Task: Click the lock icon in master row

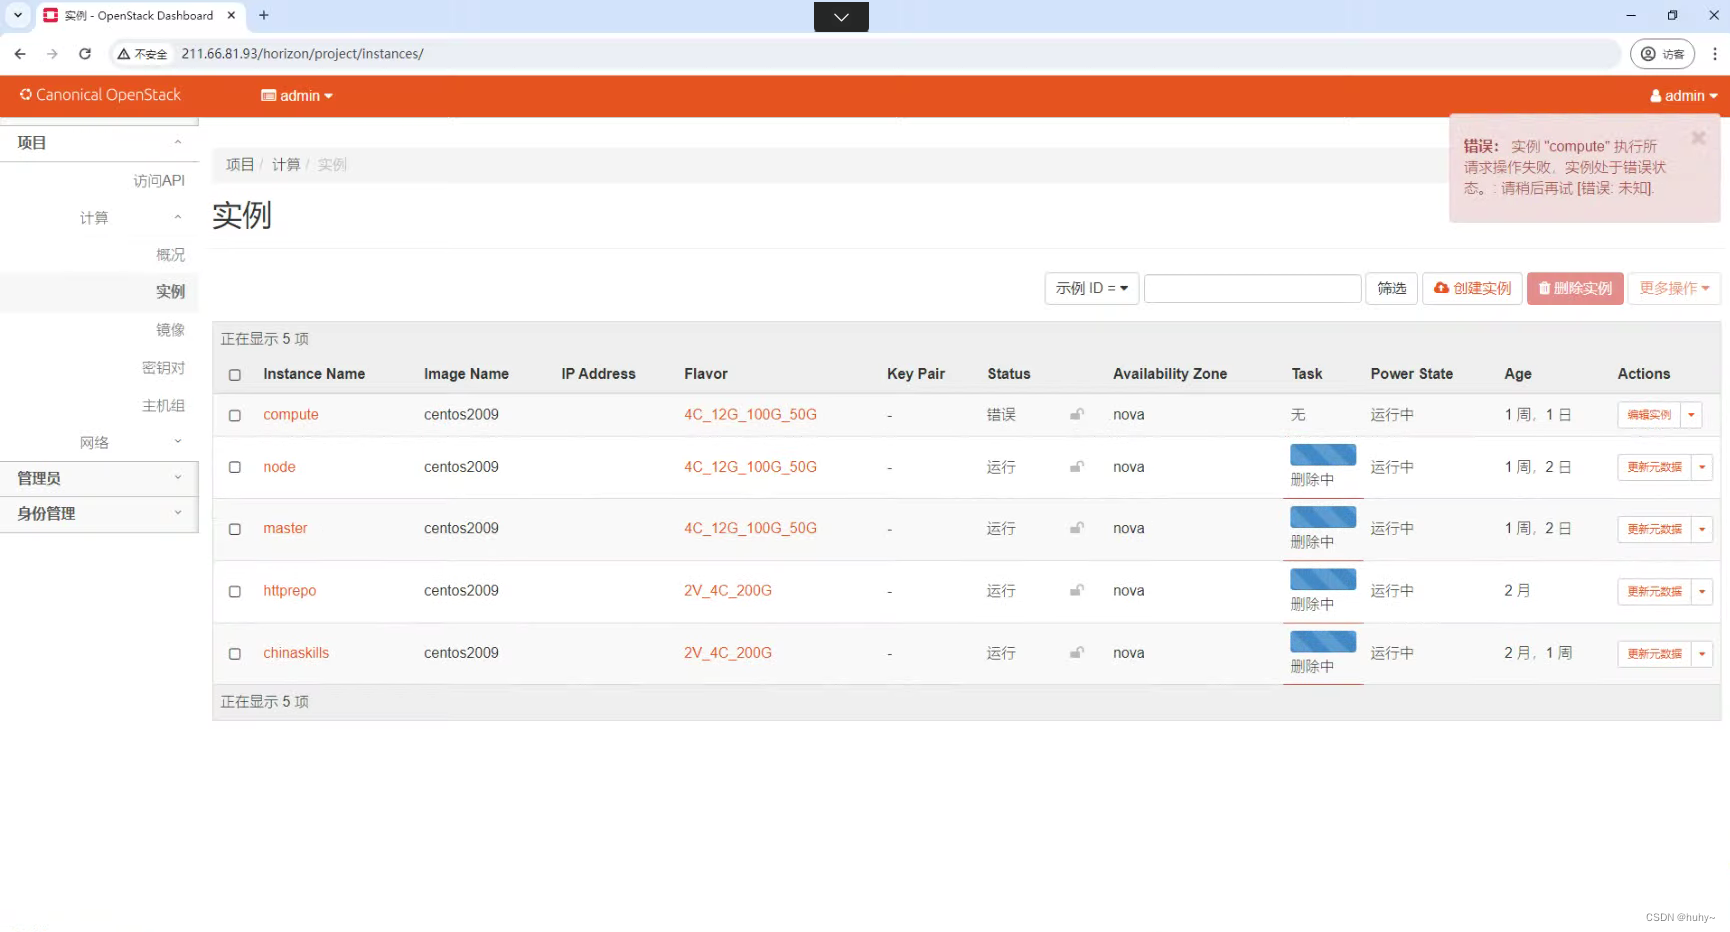Action: point(1077,528)
